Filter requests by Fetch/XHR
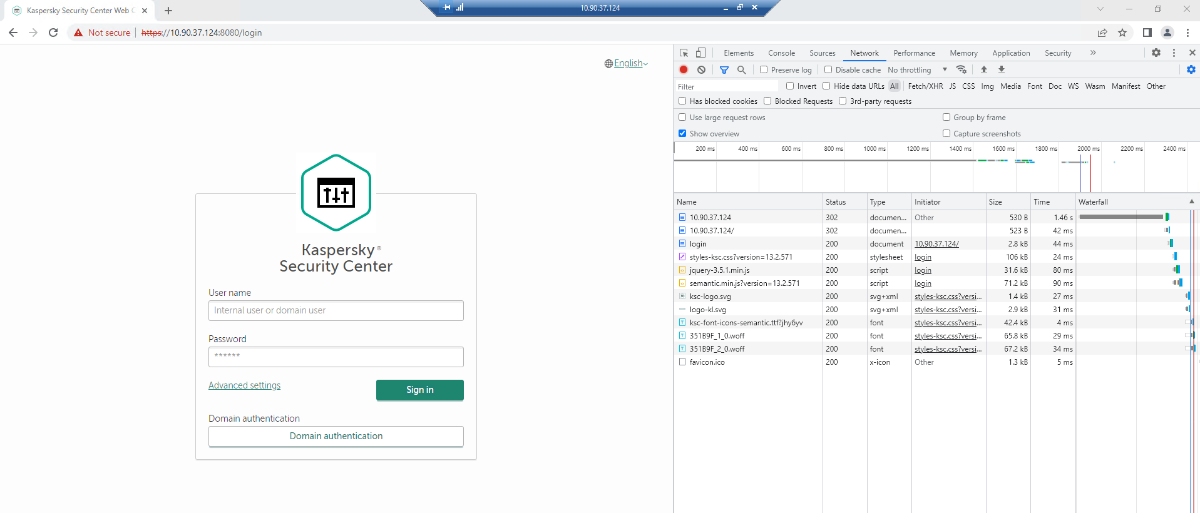The height and width of the screenshot is (513, 1200). (925, 86)
